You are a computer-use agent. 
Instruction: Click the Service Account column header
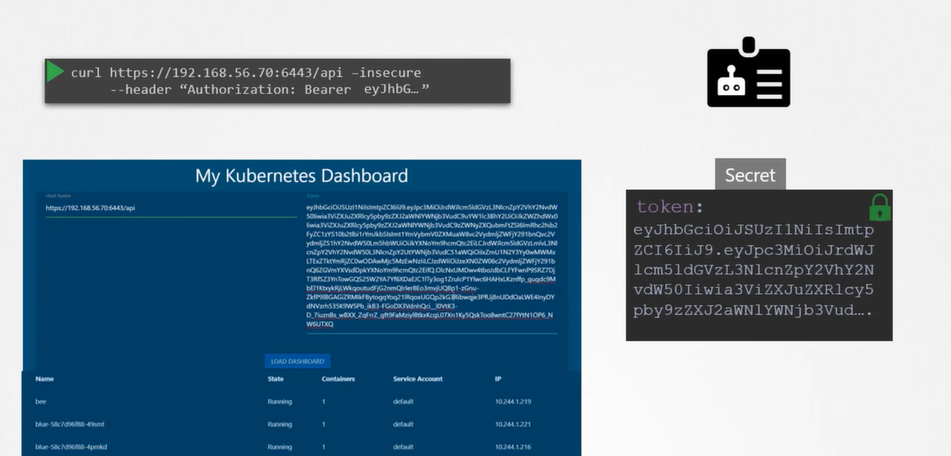coord(417,379)
